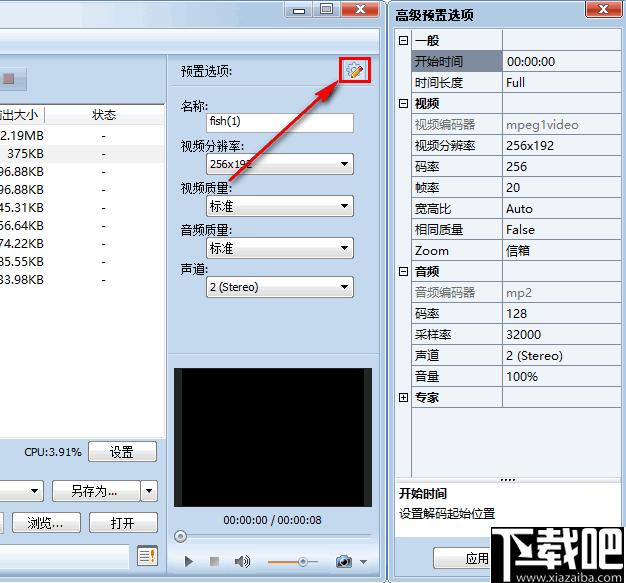Open the 声道 dropdown

pyautogui.click(x=279, y=288)
